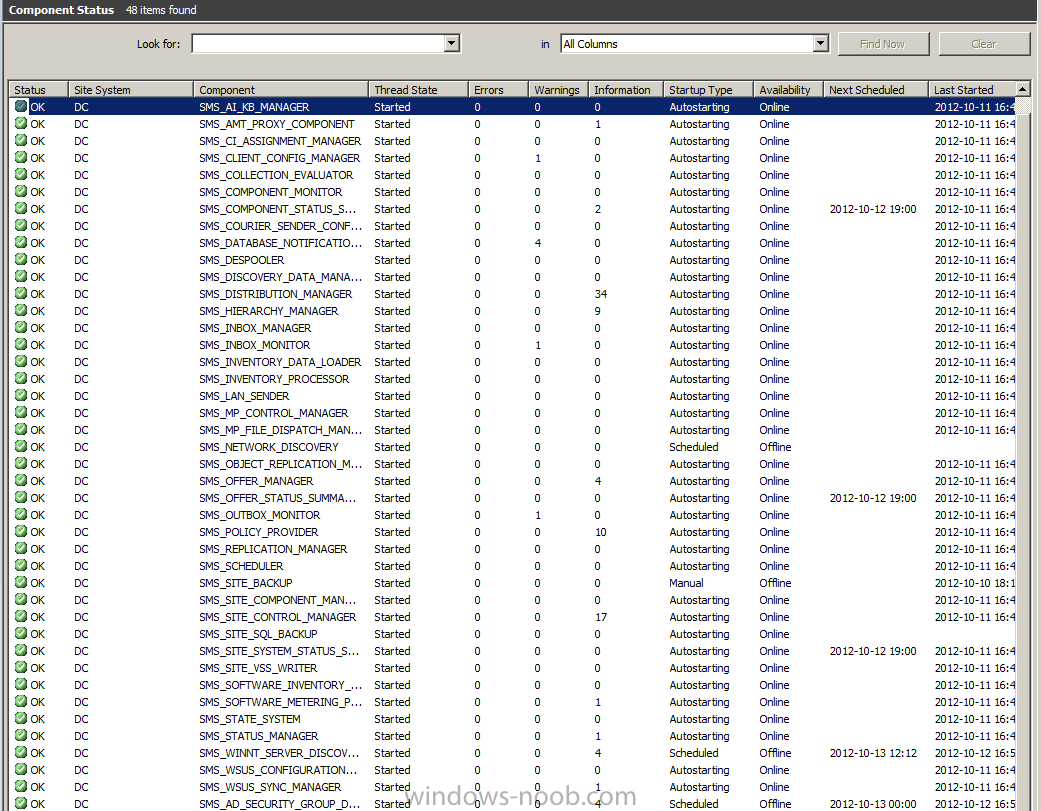Click the status icon for SMS_NETWORK_DISCOVERY
This screenshot has width=1041, height=811.
click(21, 447)
